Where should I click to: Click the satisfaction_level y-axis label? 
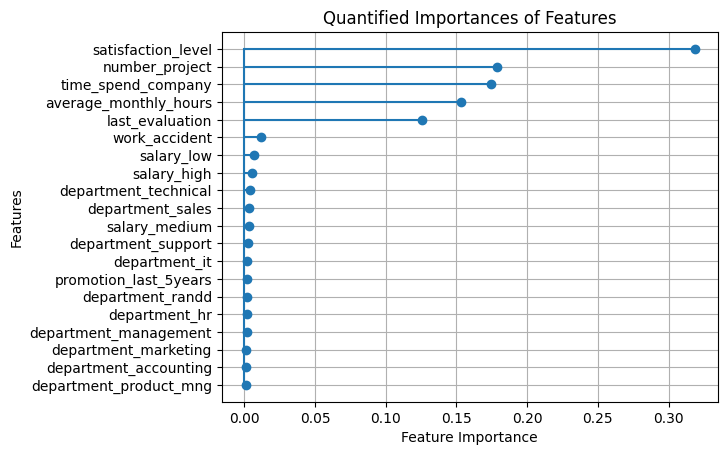click(152, 49)
